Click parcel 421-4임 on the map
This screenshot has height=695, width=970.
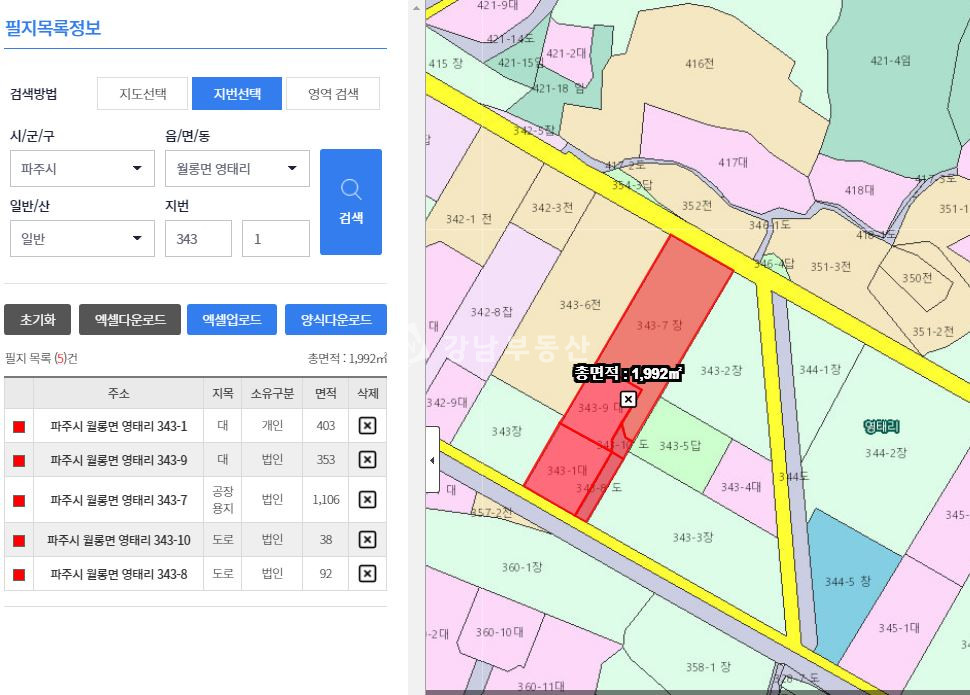click(x=890, y=61)
